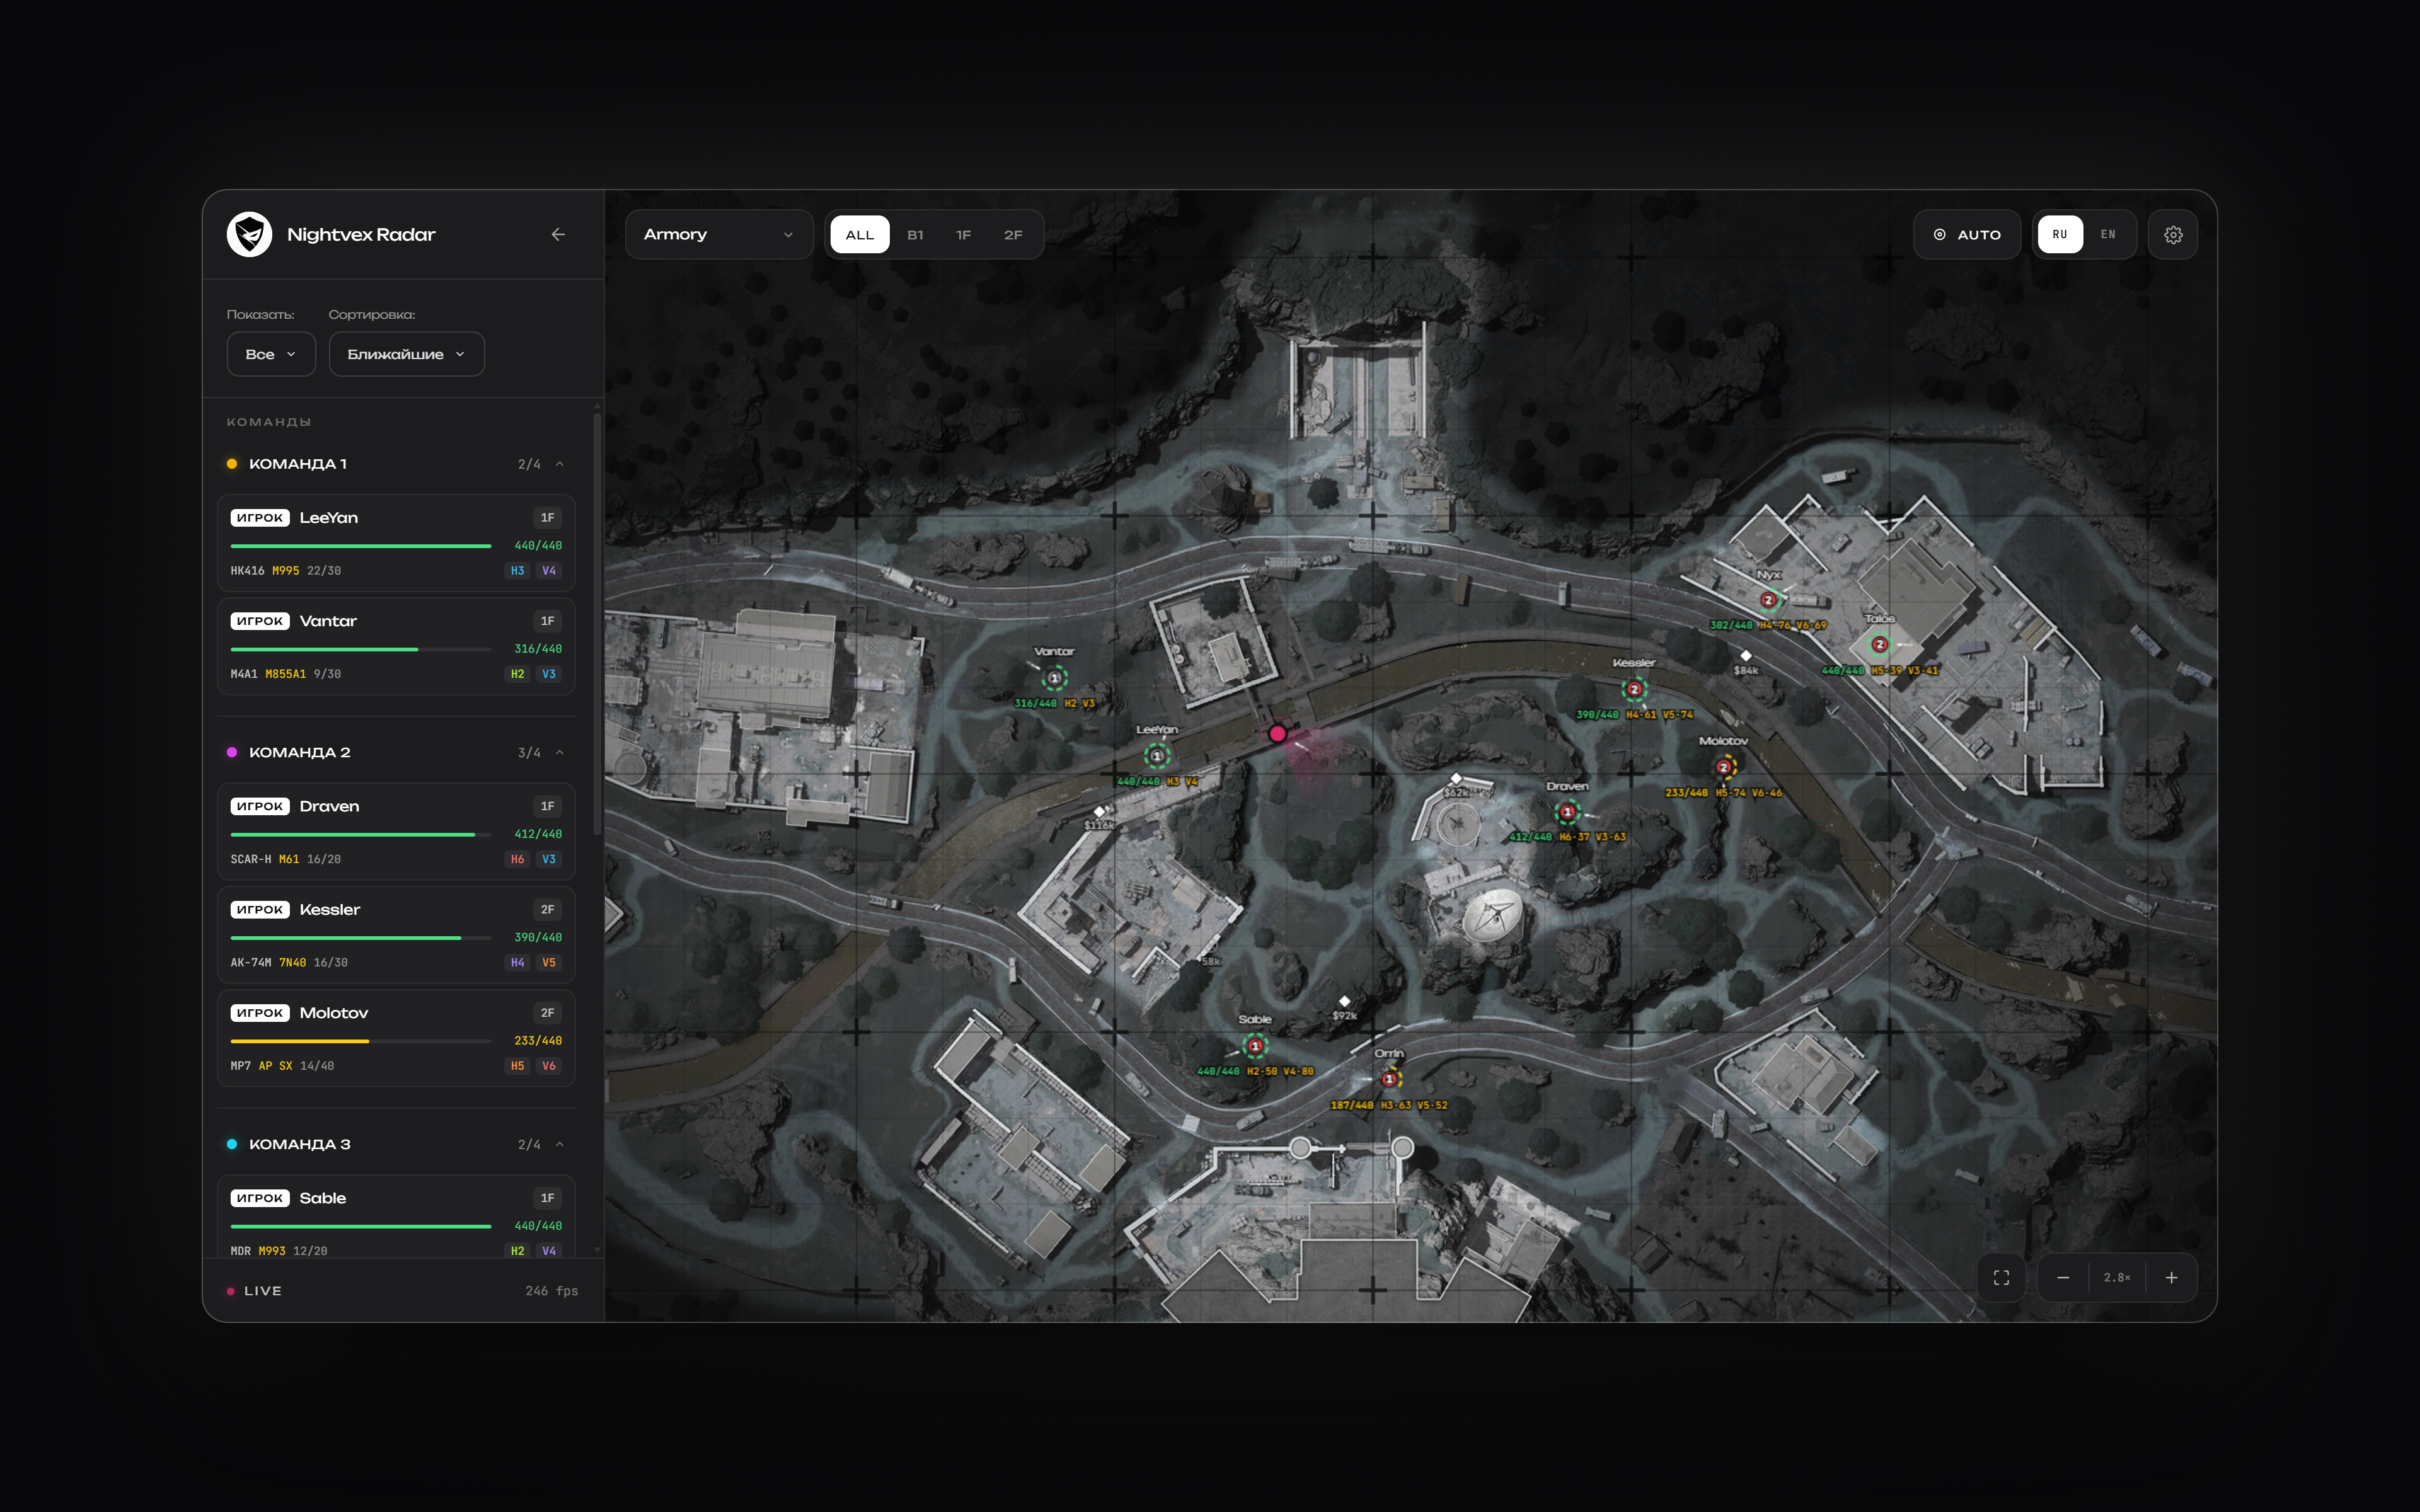The width and height of the screenshot is (2420, 1512).
Task: Zoom out with the minus button
Action: 2063,1277
